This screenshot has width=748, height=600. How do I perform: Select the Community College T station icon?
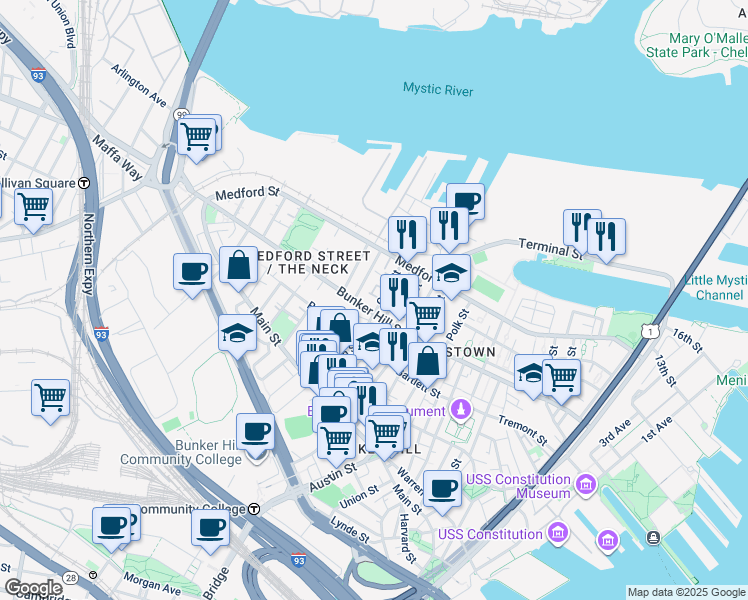click(x=254, y=509)
